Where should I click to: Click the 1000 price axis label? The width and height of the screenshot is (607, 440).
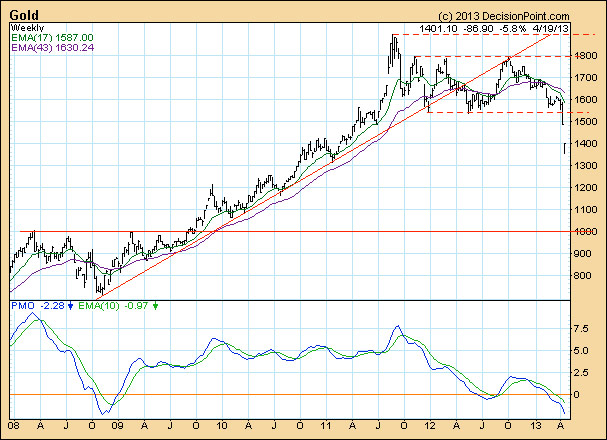(587, 232)
